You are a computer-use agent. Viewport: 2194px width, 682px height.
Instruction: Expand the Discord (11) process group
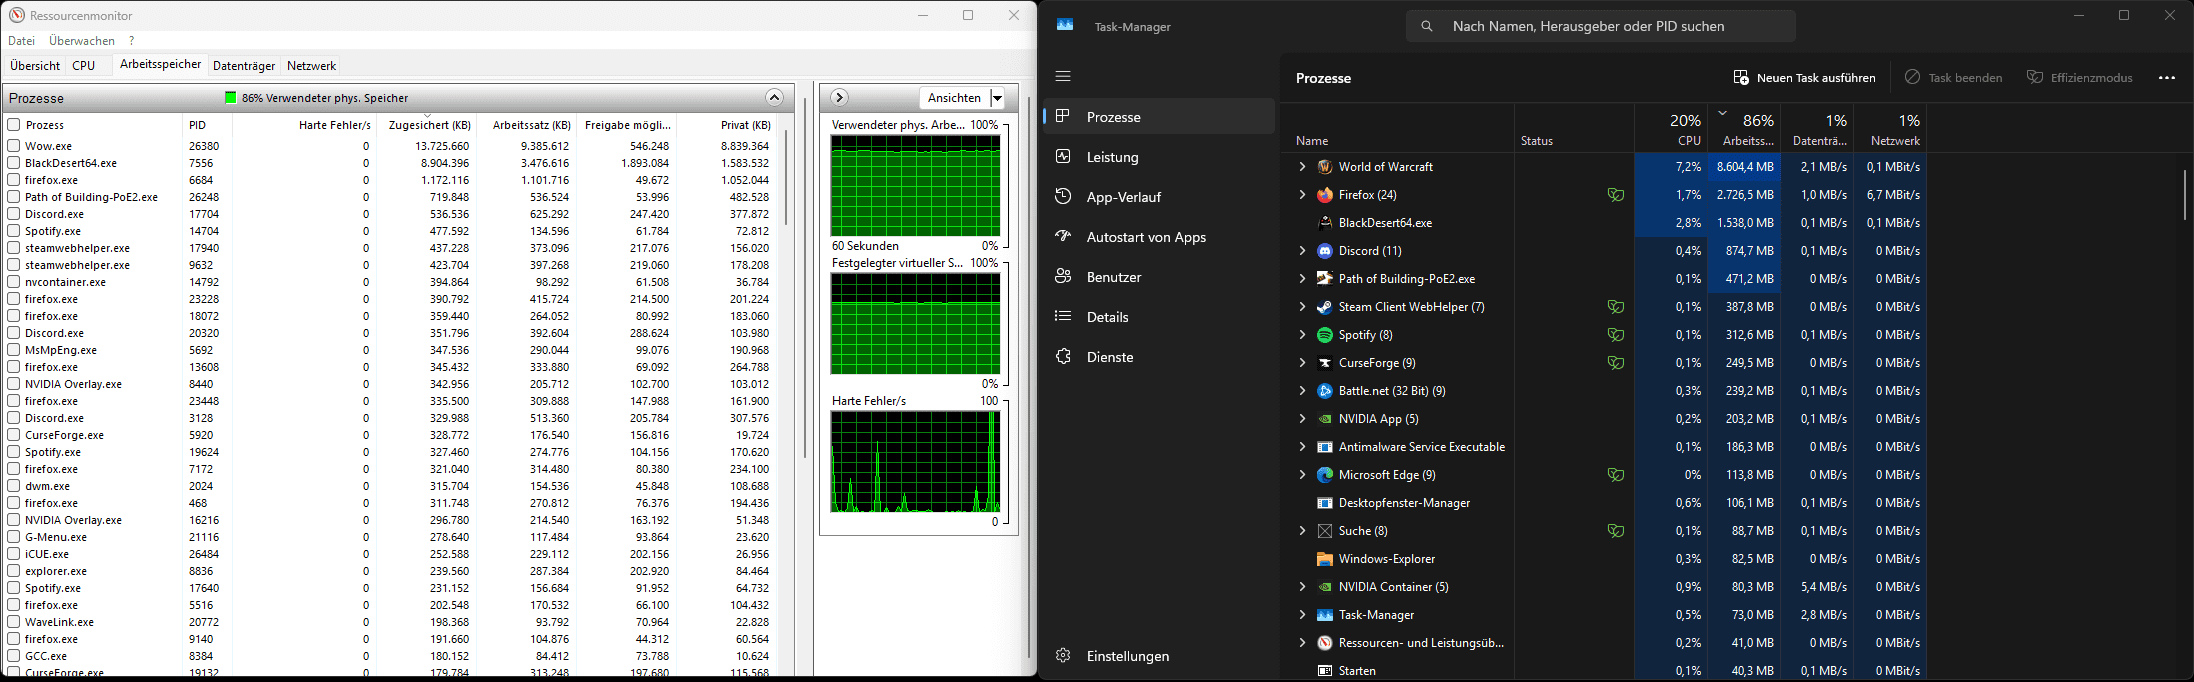[x=1302, y=251]
